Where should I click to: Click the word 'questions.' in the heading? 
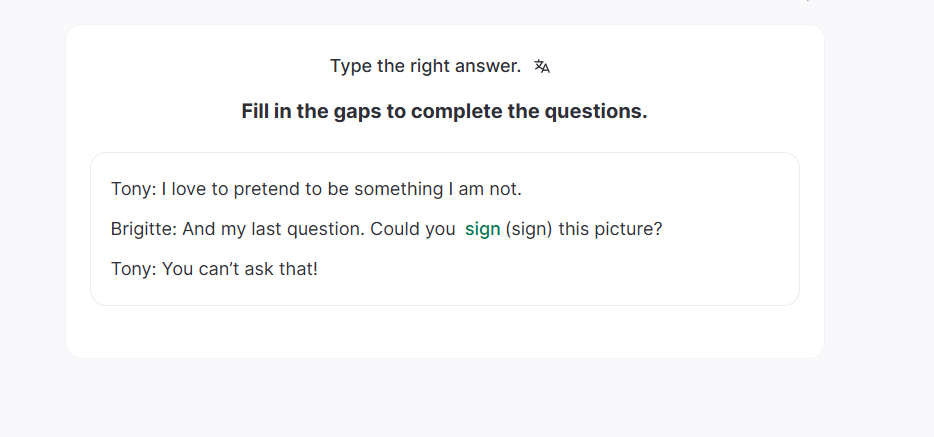coord(596,111)
